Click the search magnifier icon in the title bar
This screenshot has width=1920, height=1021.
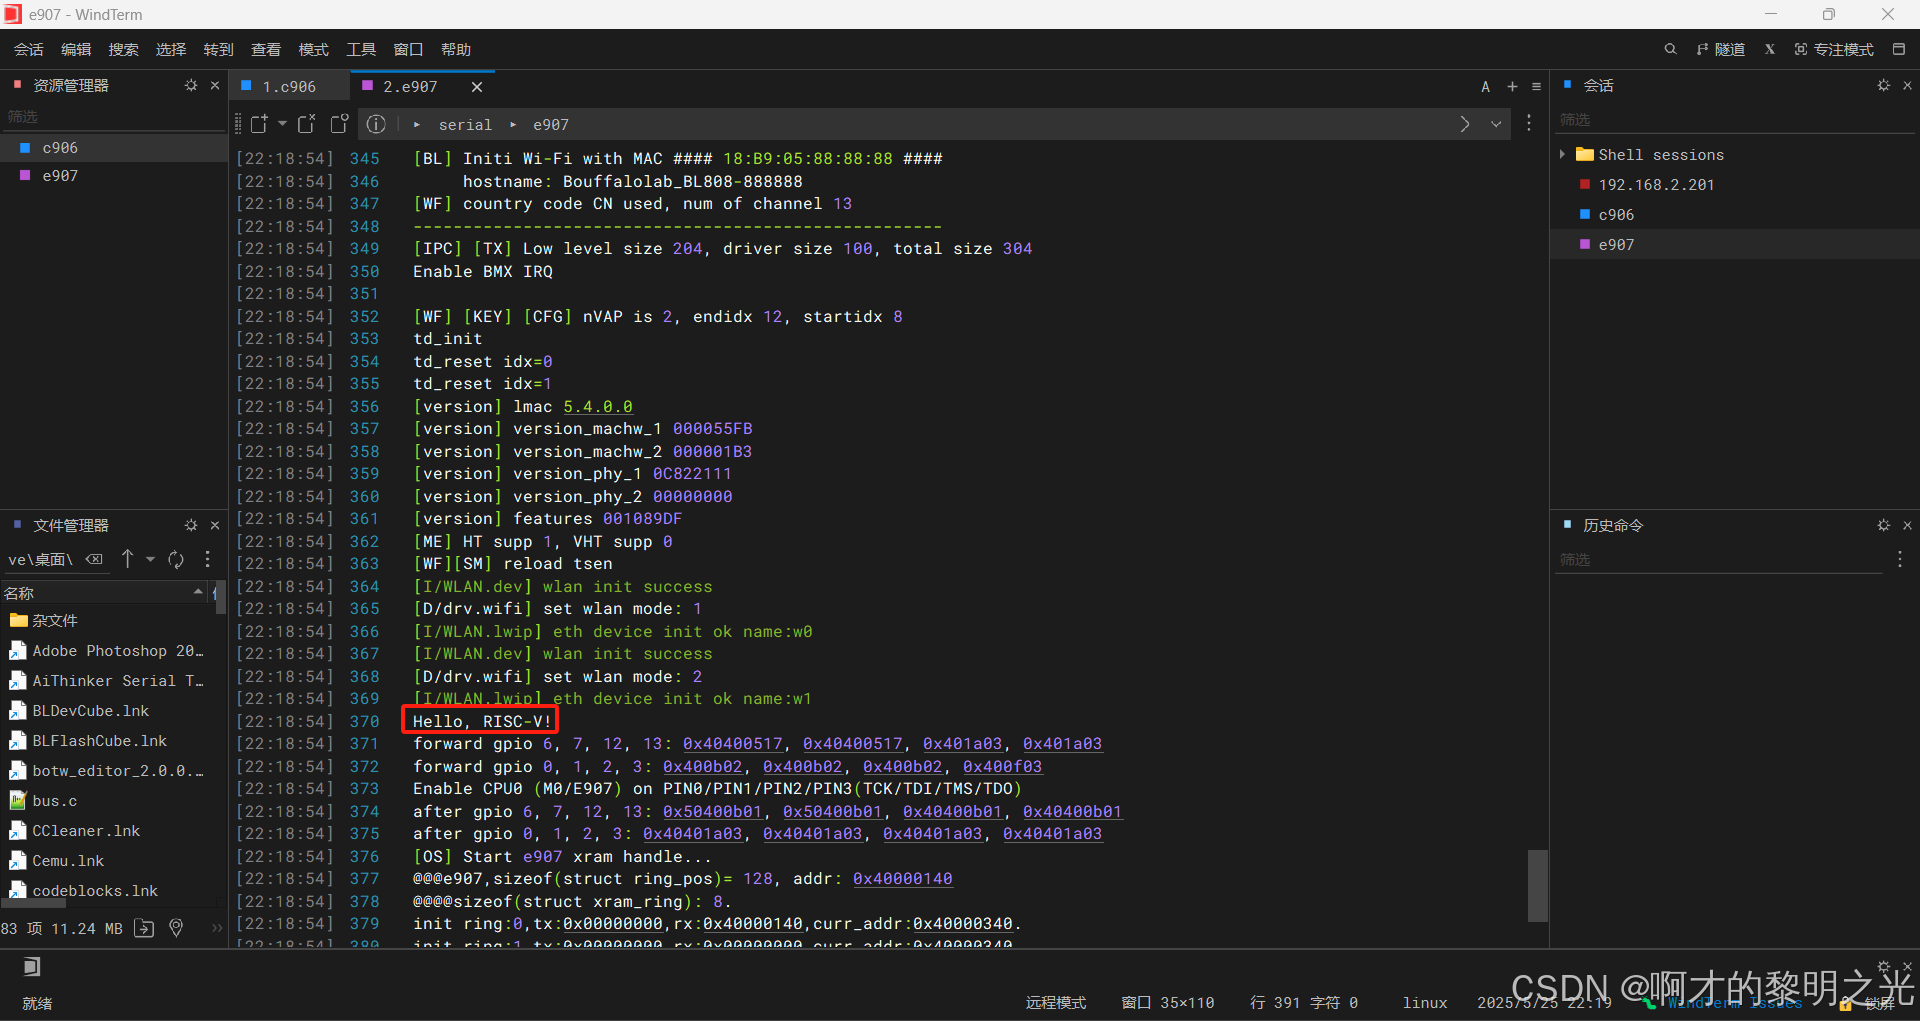[1670, 48]
